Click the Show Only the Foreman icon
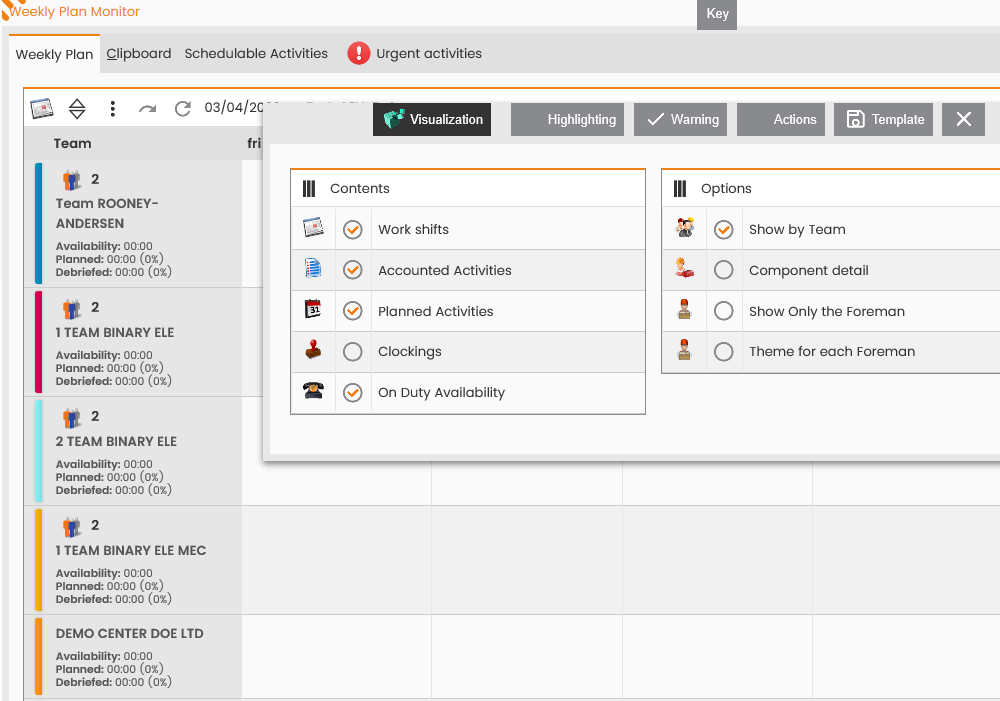 [x=685, y=309]
